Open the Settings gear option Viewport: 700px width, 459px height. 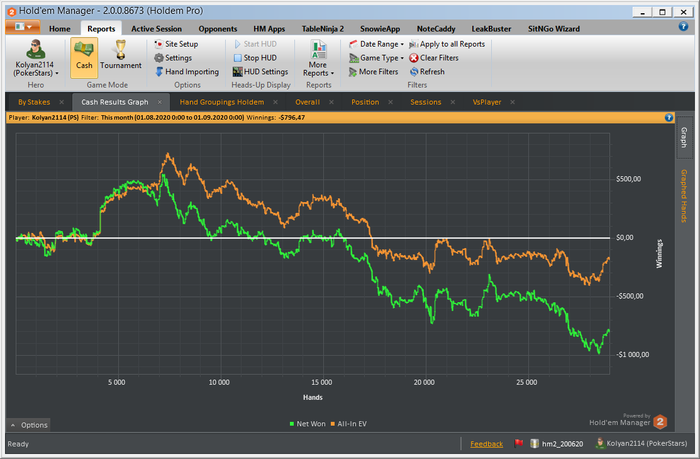(173, 58)
